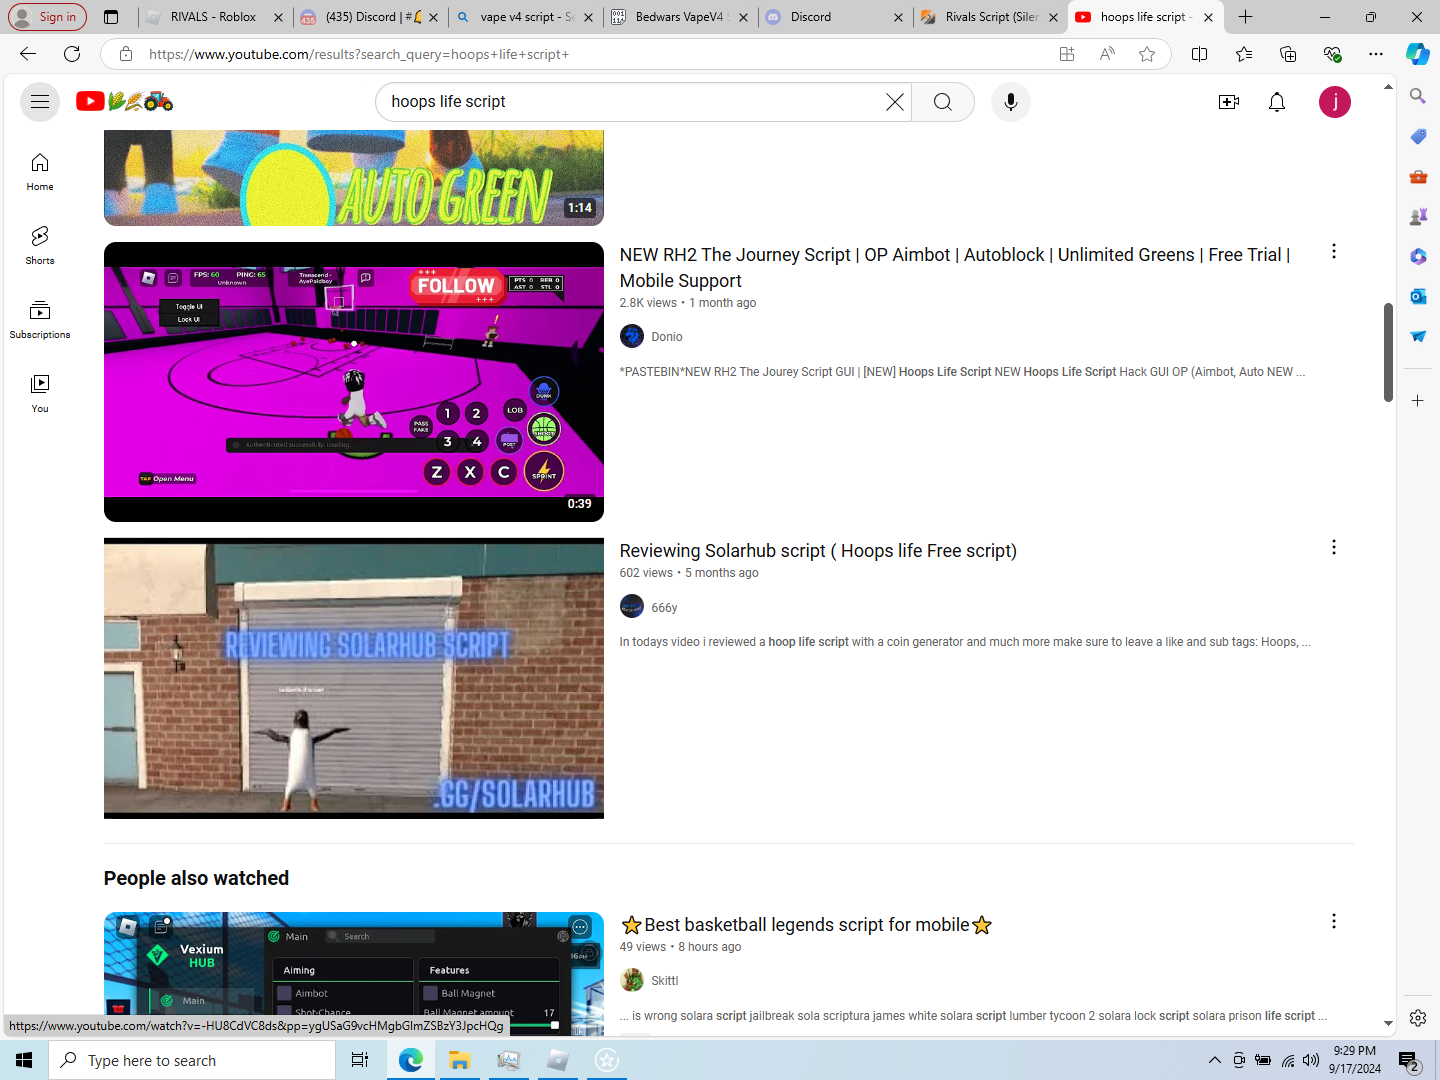The image size is (1440, 1080).
Task: Play the RH2 Journey Script thumbnail
Action: click(x=354, y=382)
